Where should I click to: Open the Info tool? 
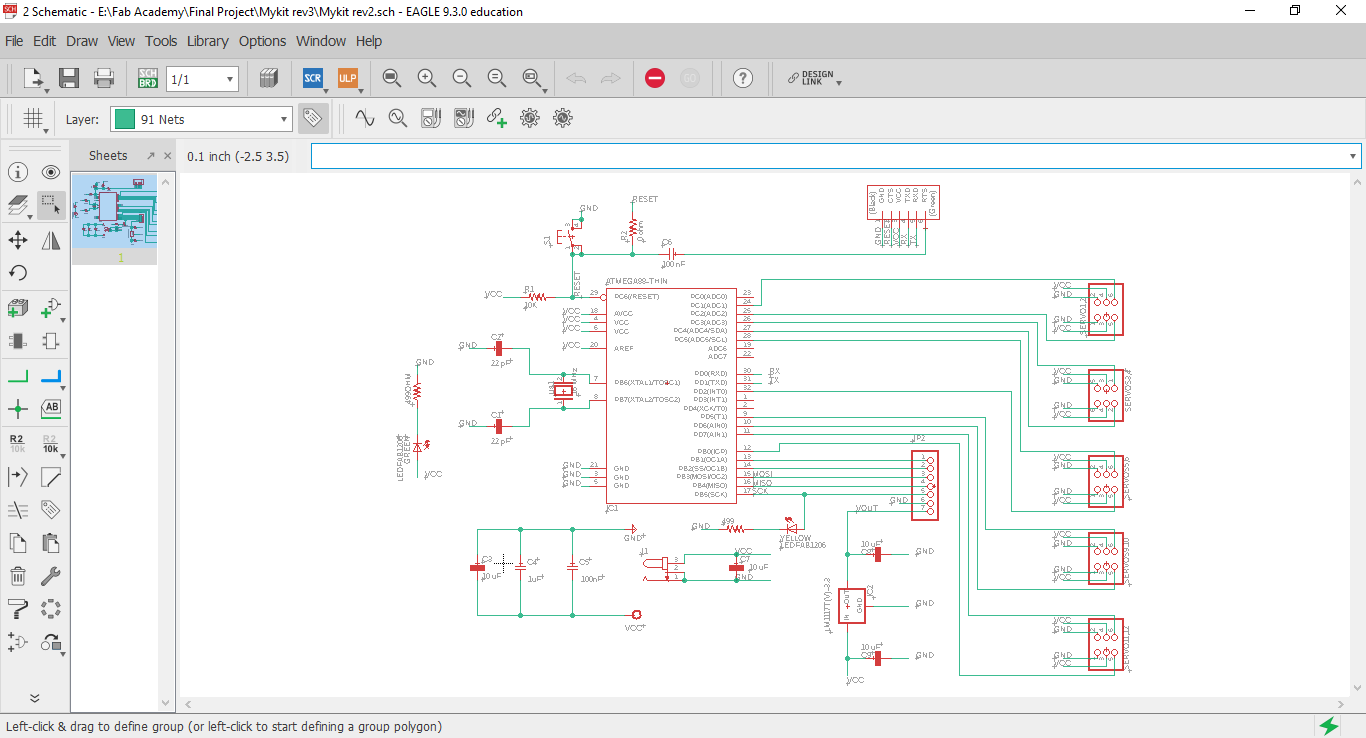pos(18,172)
